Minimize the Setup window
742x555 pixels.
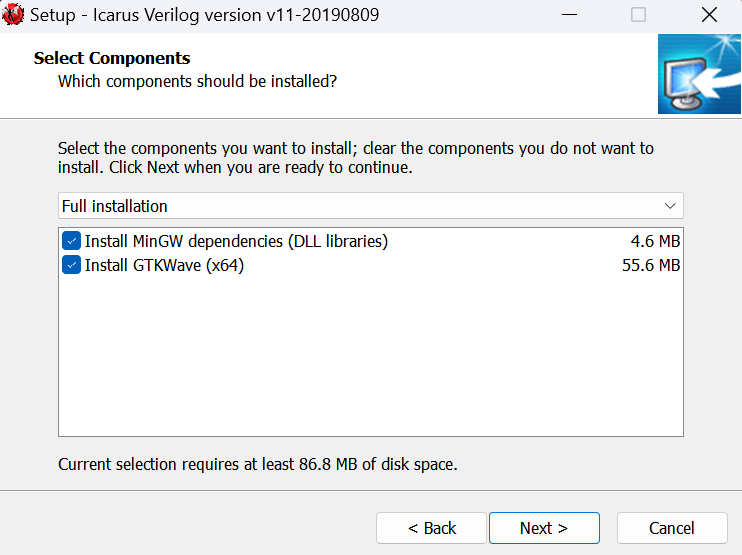[x=568, y=16]
